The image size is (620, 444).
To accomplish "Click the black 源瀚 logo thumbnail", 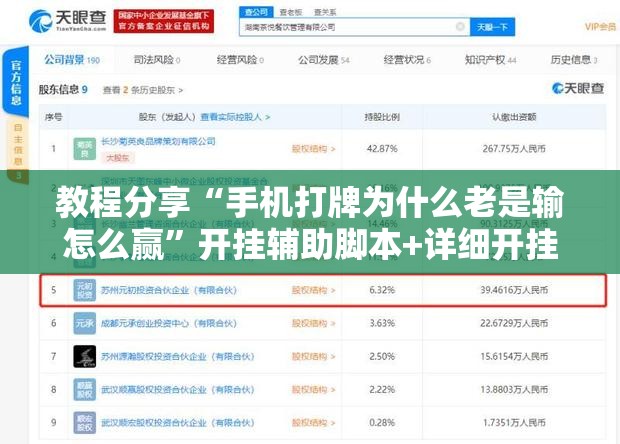I will point(85,357).
